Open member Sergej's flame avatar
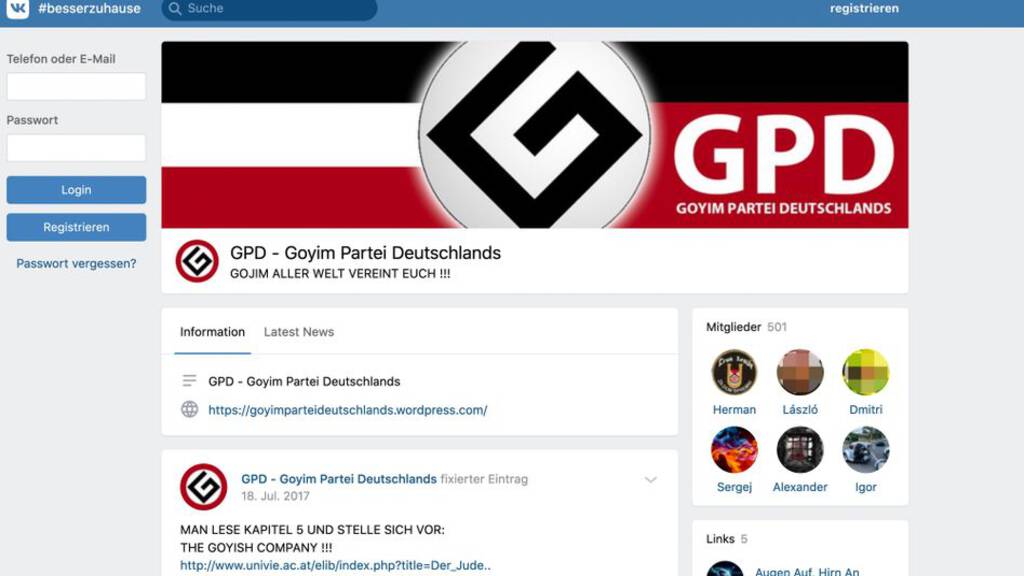Viewport: 1024px width, 576px height. coord(734,450)
